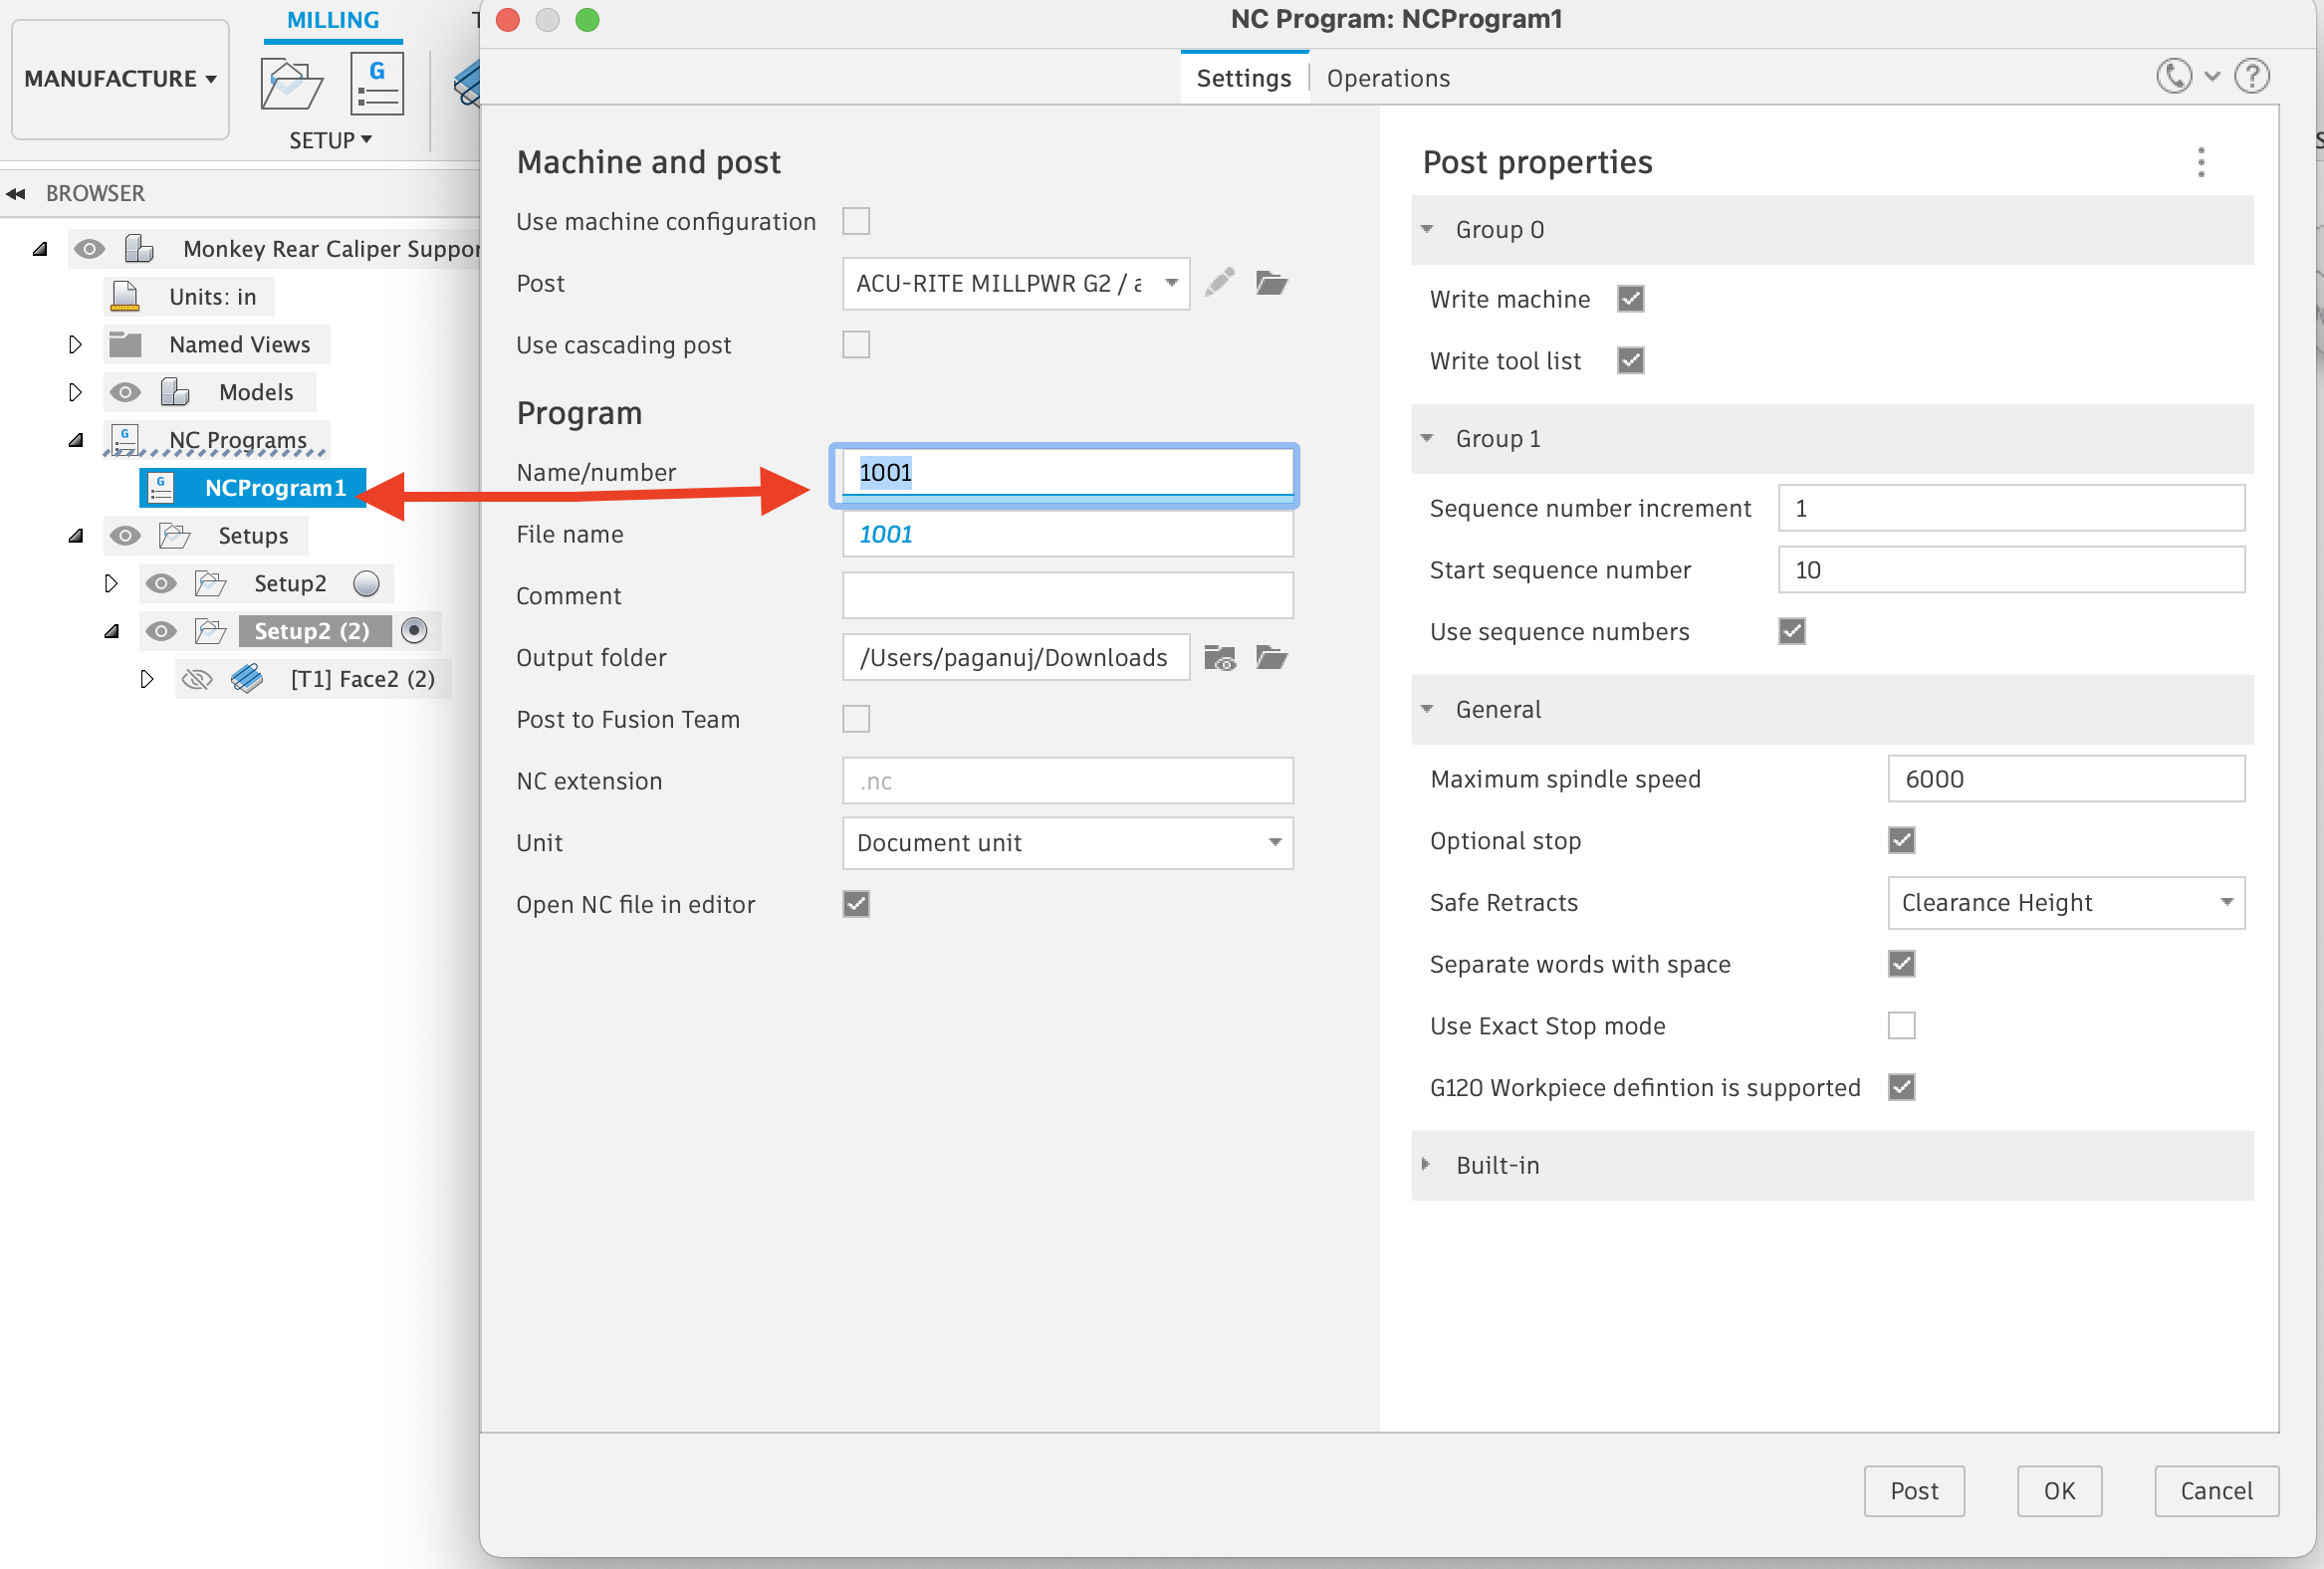Open the Safe Retracts dropdown

[x=2065, y=903]
